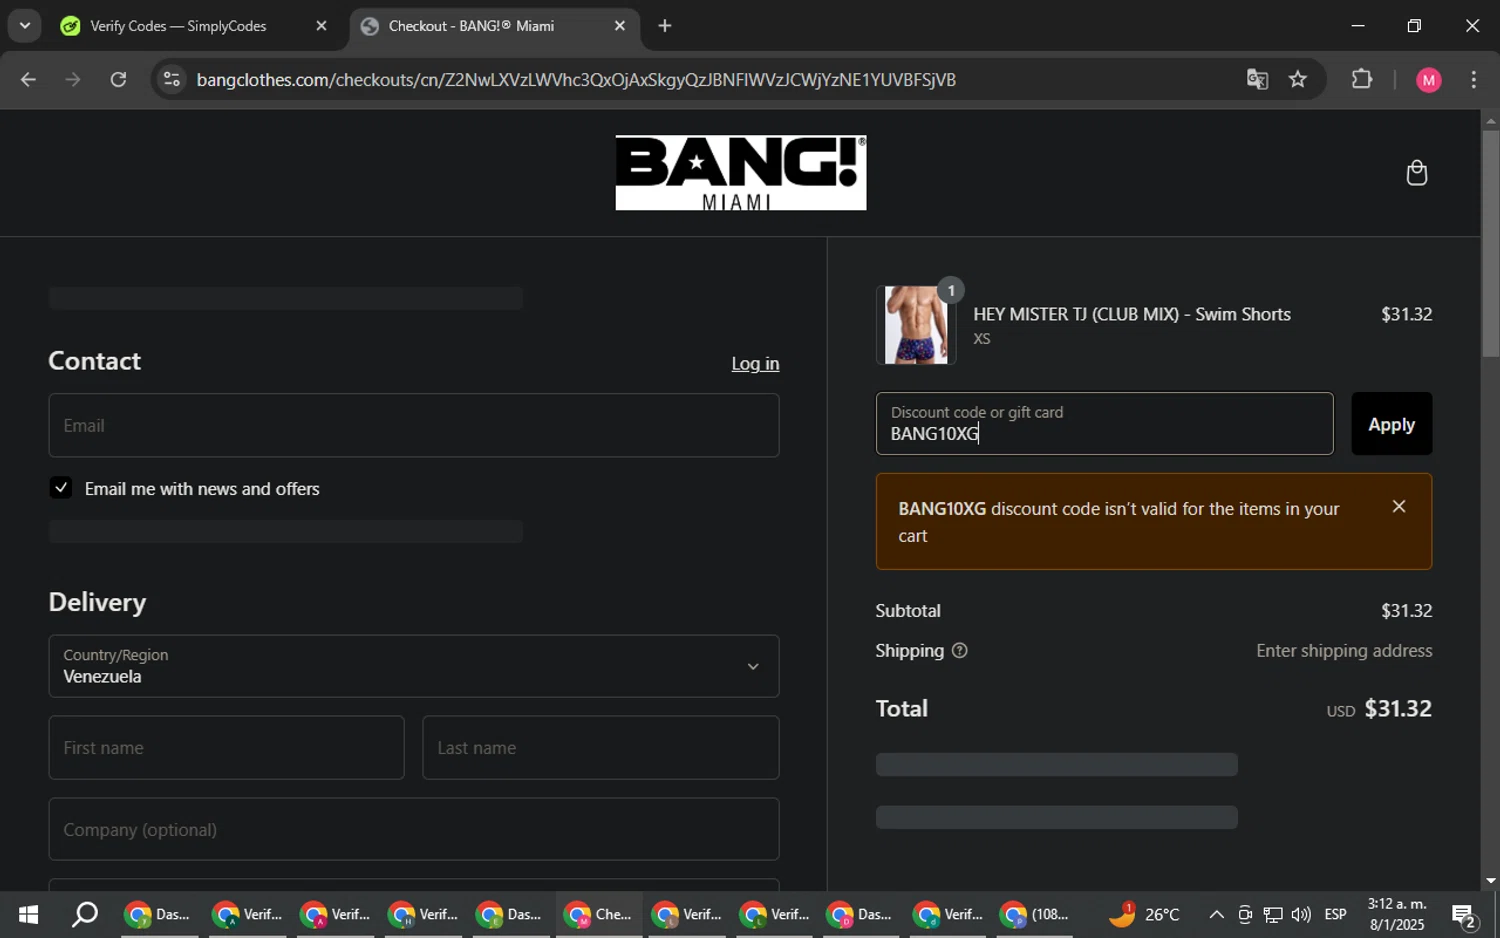Image resolution: width=1500 pixels, height=938 pixels.
Task: Focus the Email input field
Action: (x=414, y=425)
